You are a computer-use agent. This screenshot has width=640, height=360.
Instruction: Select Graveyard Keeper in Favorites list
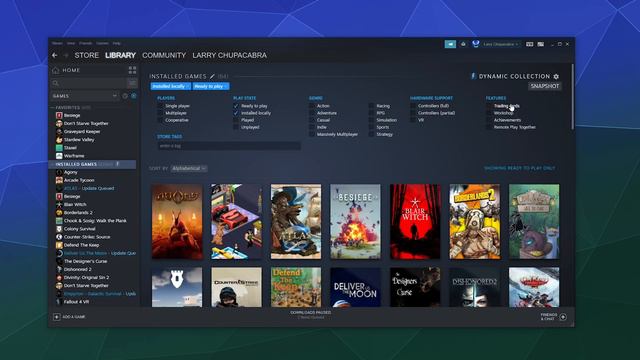point(82,131)
